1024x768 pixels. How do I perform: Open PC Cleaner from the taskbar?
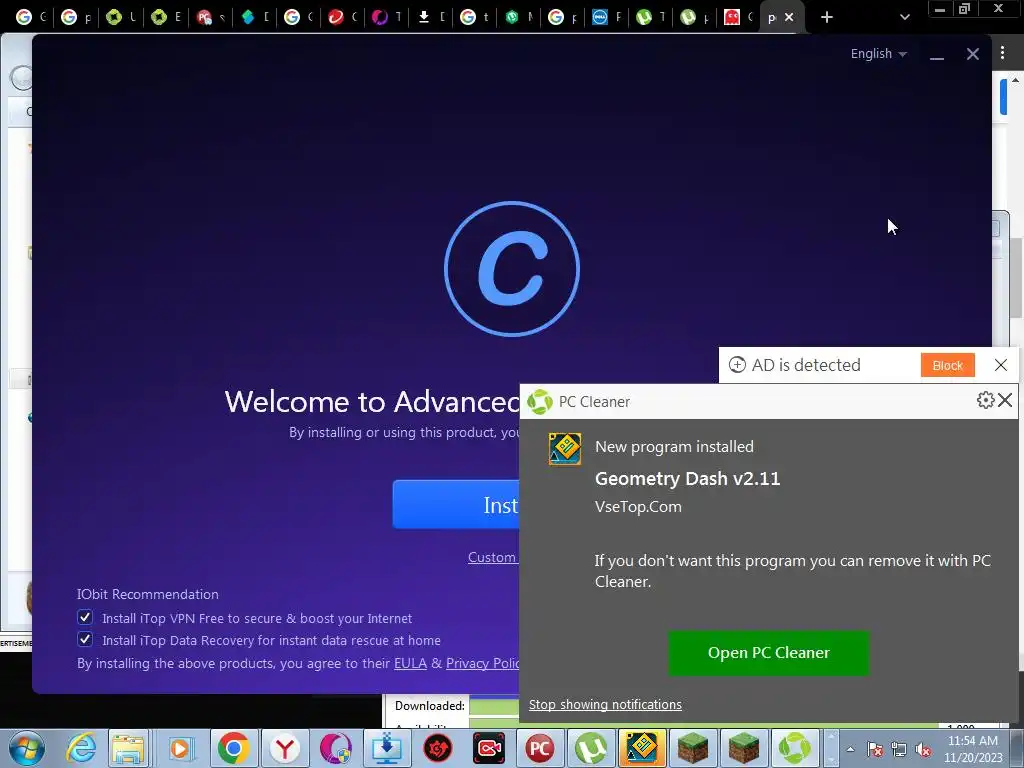794,748
